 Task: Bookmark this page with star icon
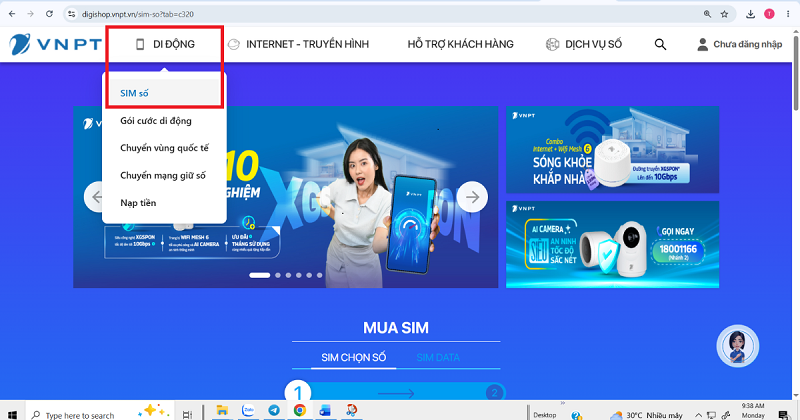(724, 14)
